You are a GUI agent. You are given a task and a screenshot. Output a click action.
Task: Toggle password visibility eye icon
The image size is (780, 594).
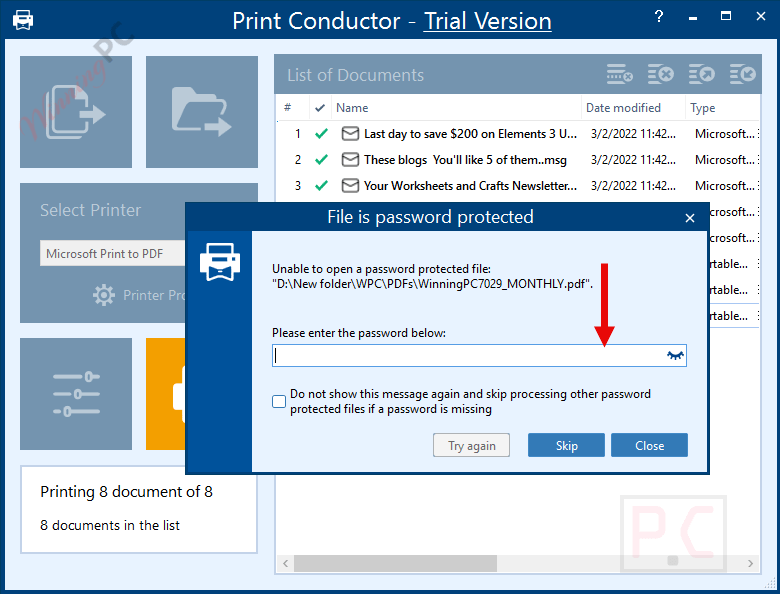[675, 355]
